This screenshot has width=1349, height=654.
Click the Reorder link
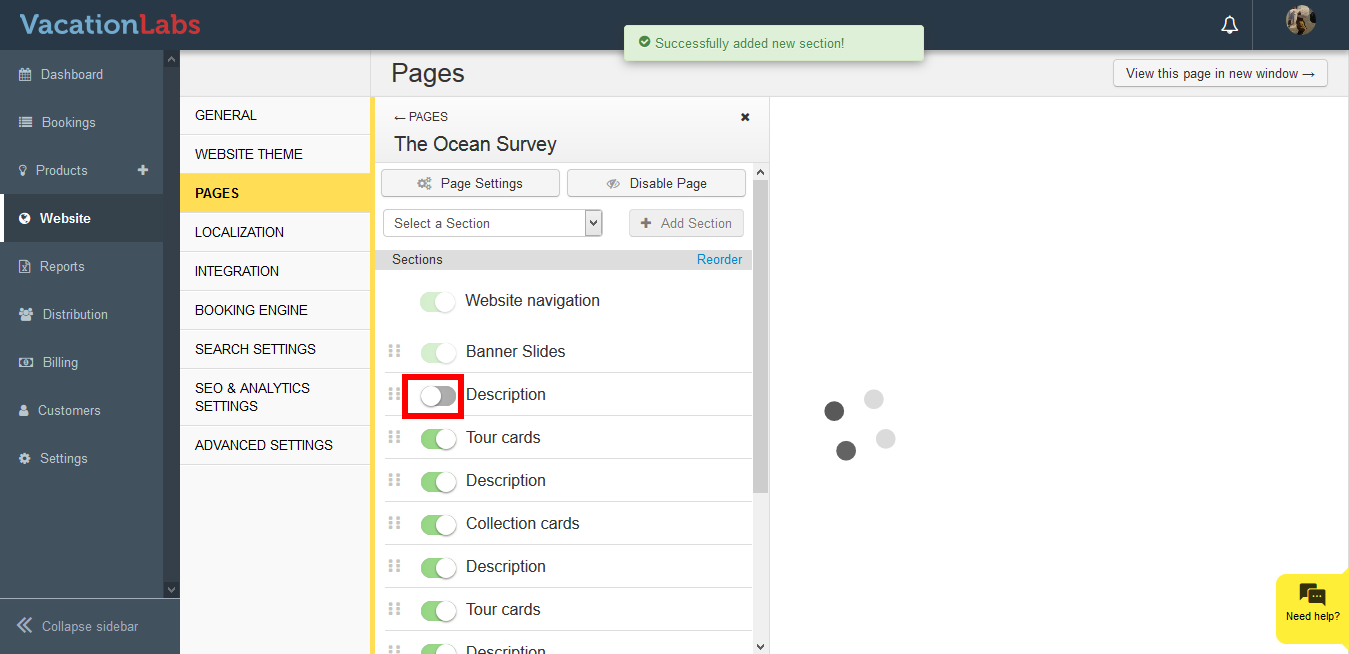[719, 260]
